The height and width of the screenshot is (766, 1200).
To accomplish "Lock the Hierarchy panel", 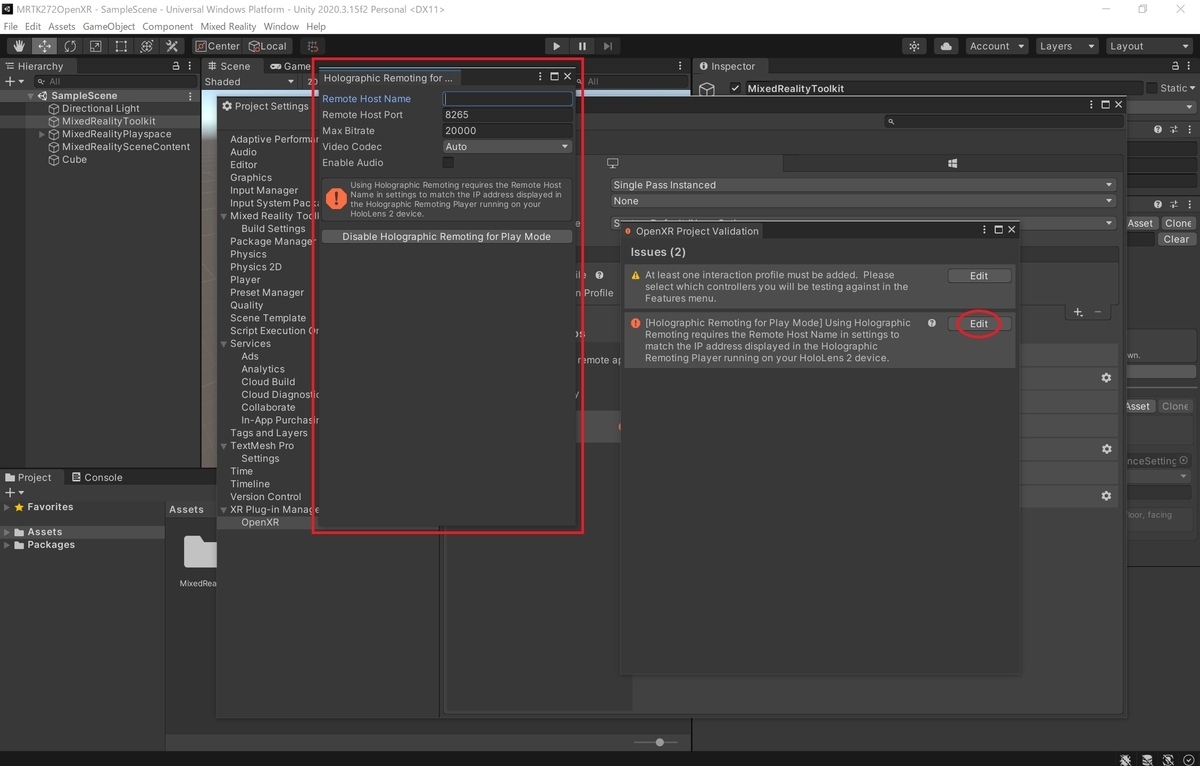I will coord(176,66).
